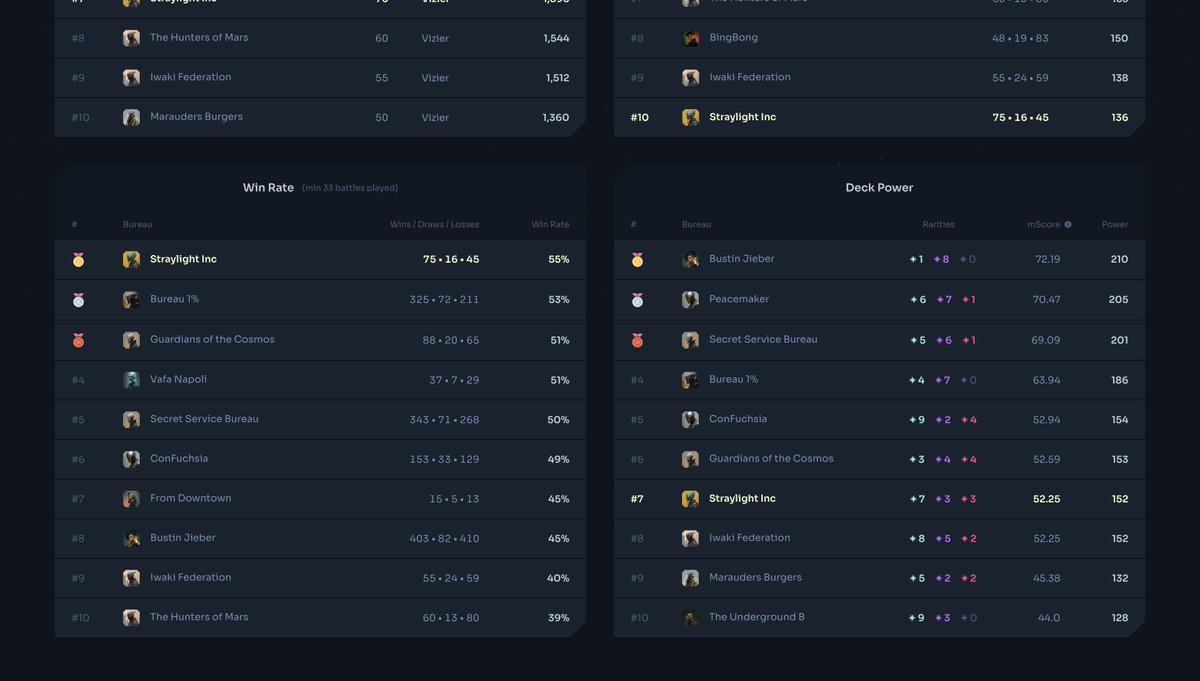
Task: Click The Underground B avatar icon
Action: click(x=690, y=618)
